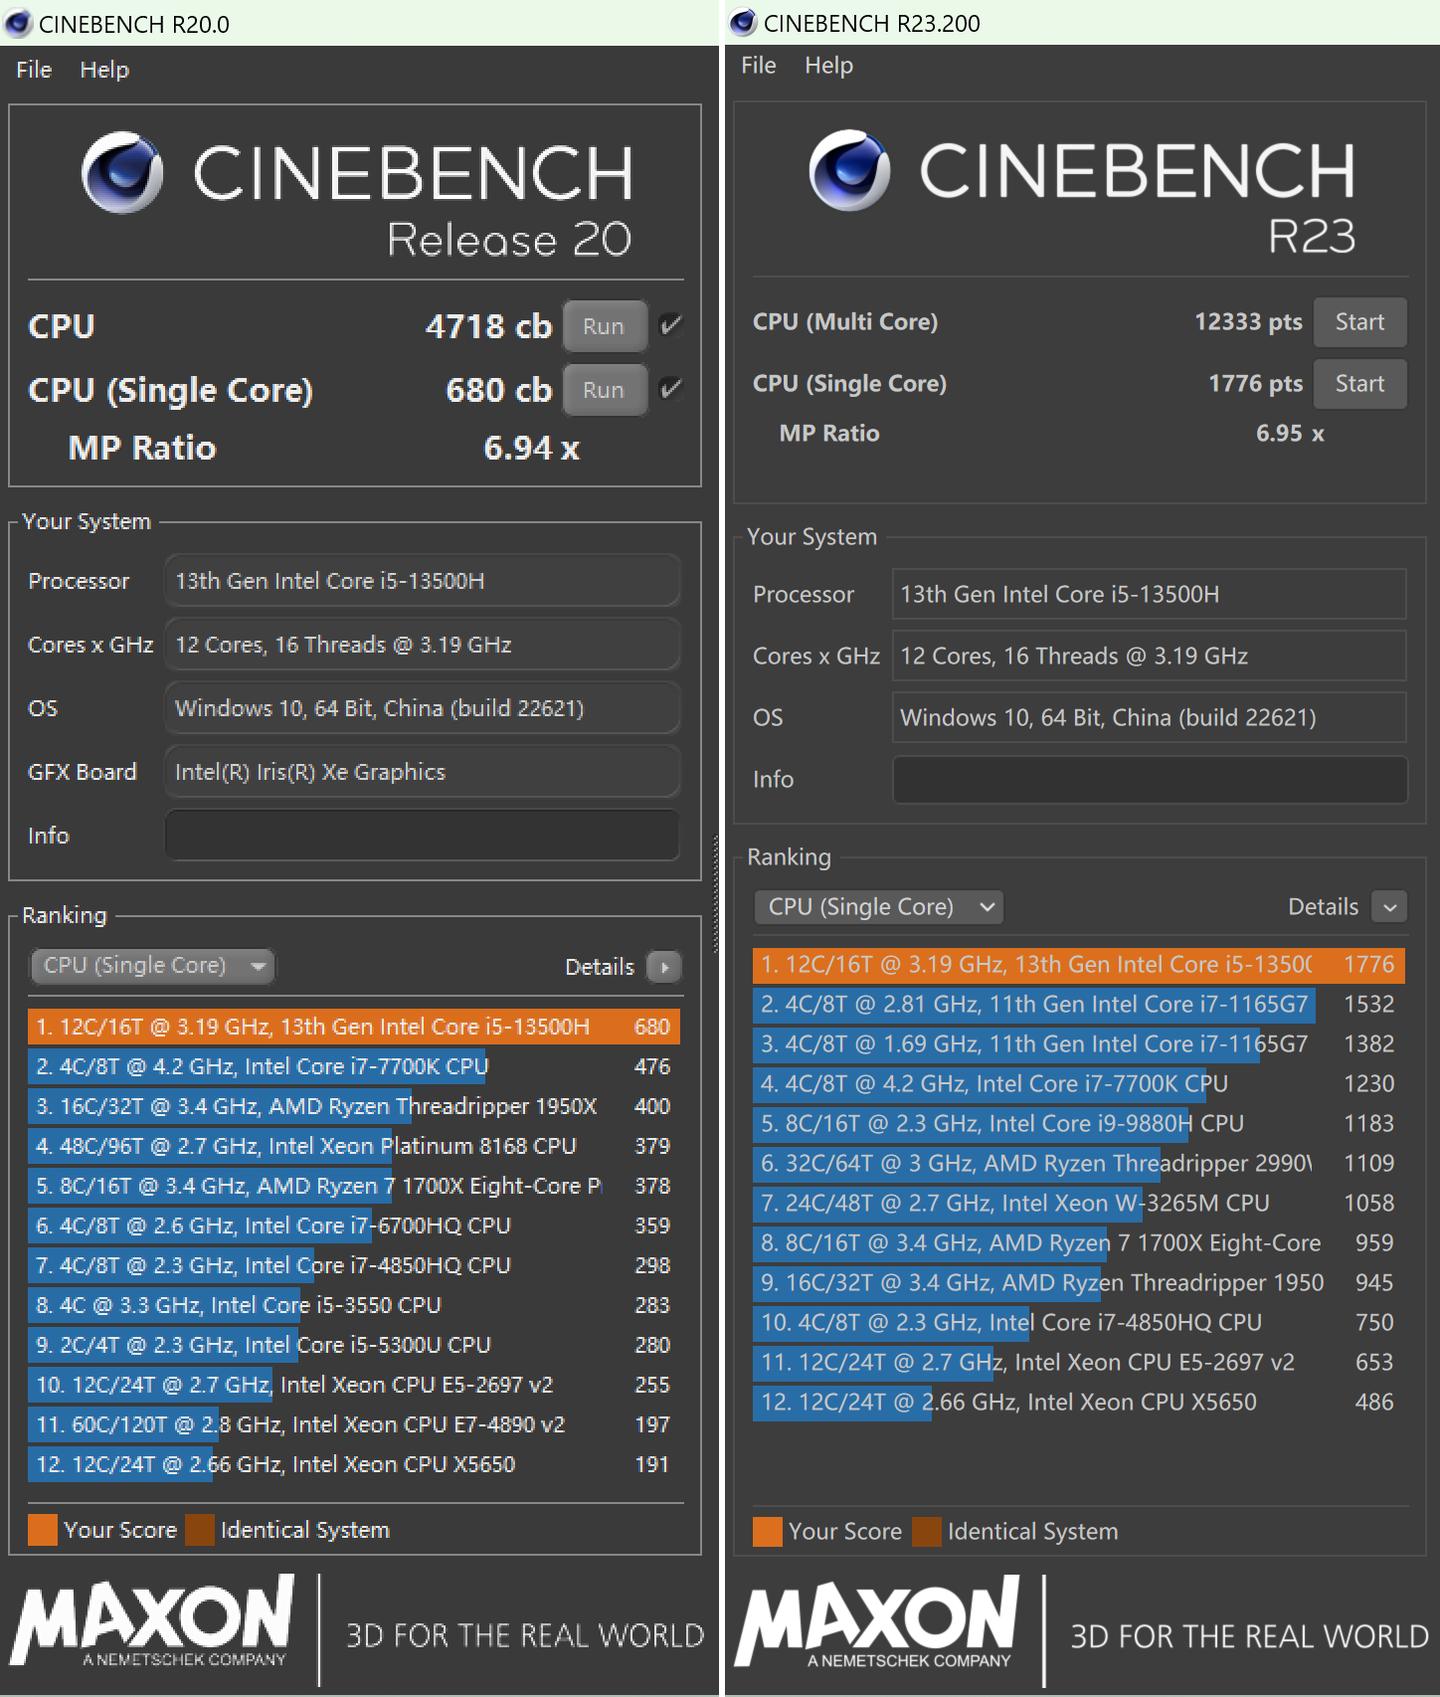Viewport: 1440px width, 1697px height.
Task: Click the Cinebench R20 title bar icon
Action: point(18,24)
